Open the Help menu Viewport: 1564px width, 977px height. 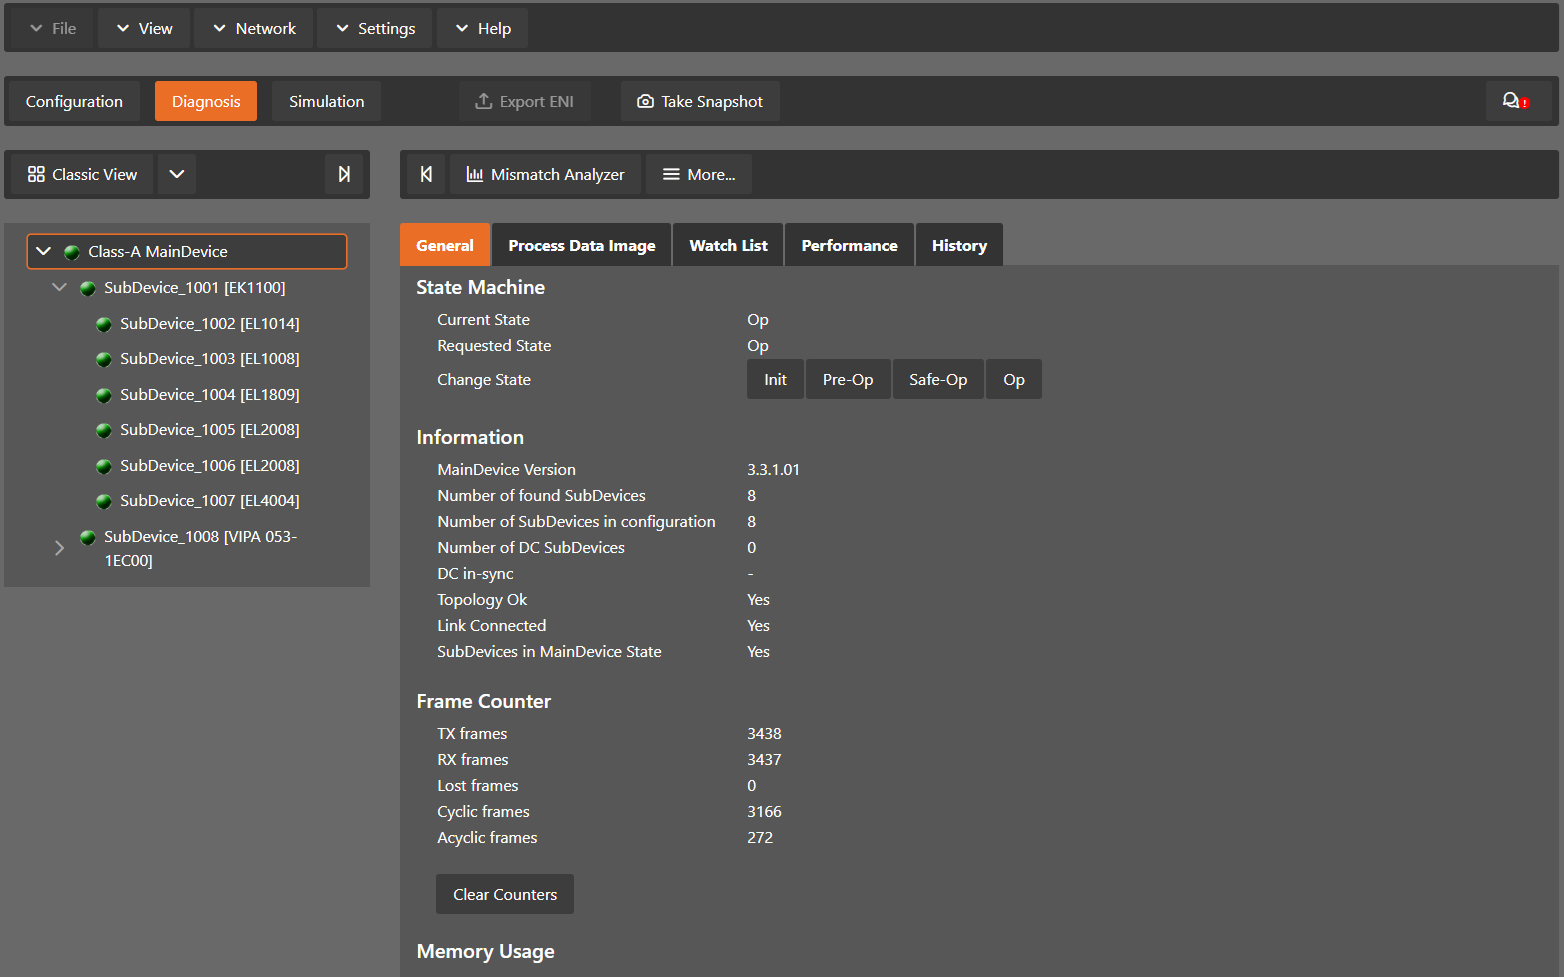pos(483,28)
